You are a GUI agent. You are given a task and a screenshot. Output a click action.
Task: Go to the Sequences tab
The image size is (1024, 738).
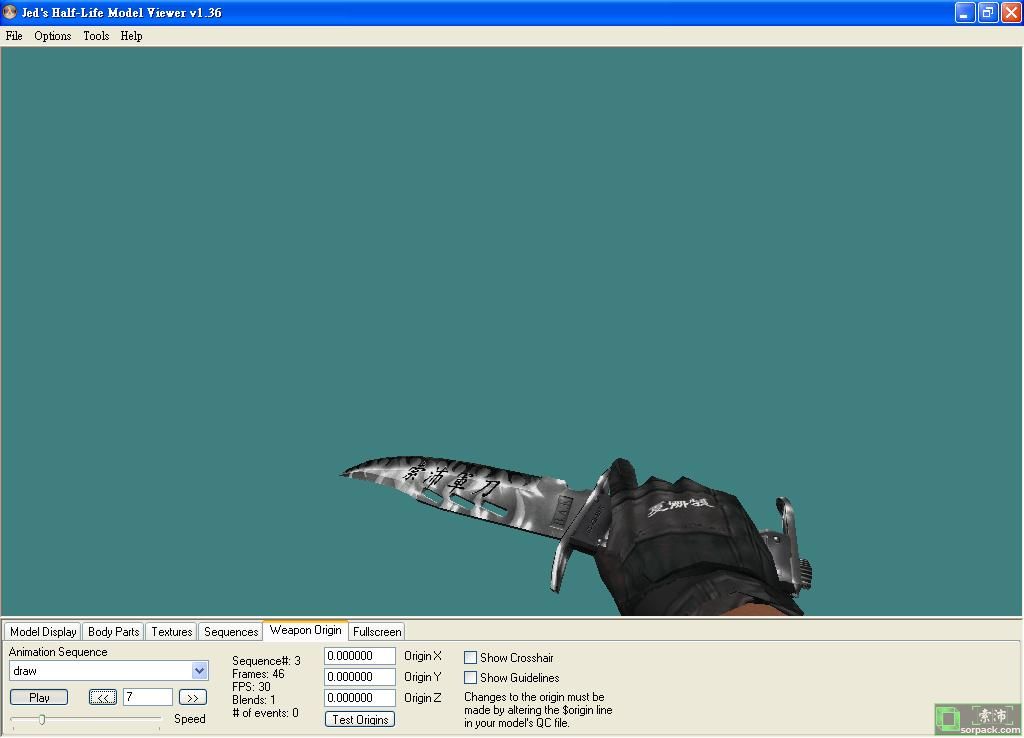coord(231,632)
